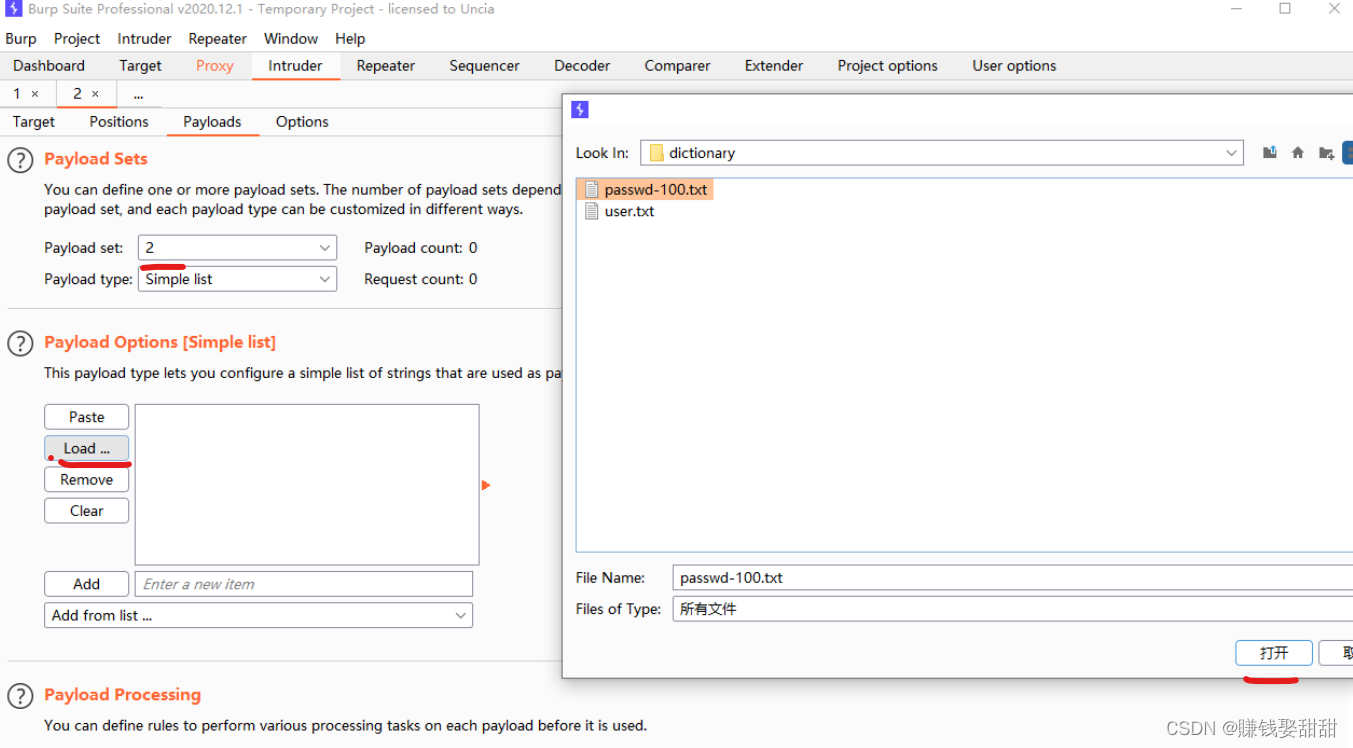Switch to the Positions sub-tab
This screenshot has width=1353, height=748.
point(119,122)
